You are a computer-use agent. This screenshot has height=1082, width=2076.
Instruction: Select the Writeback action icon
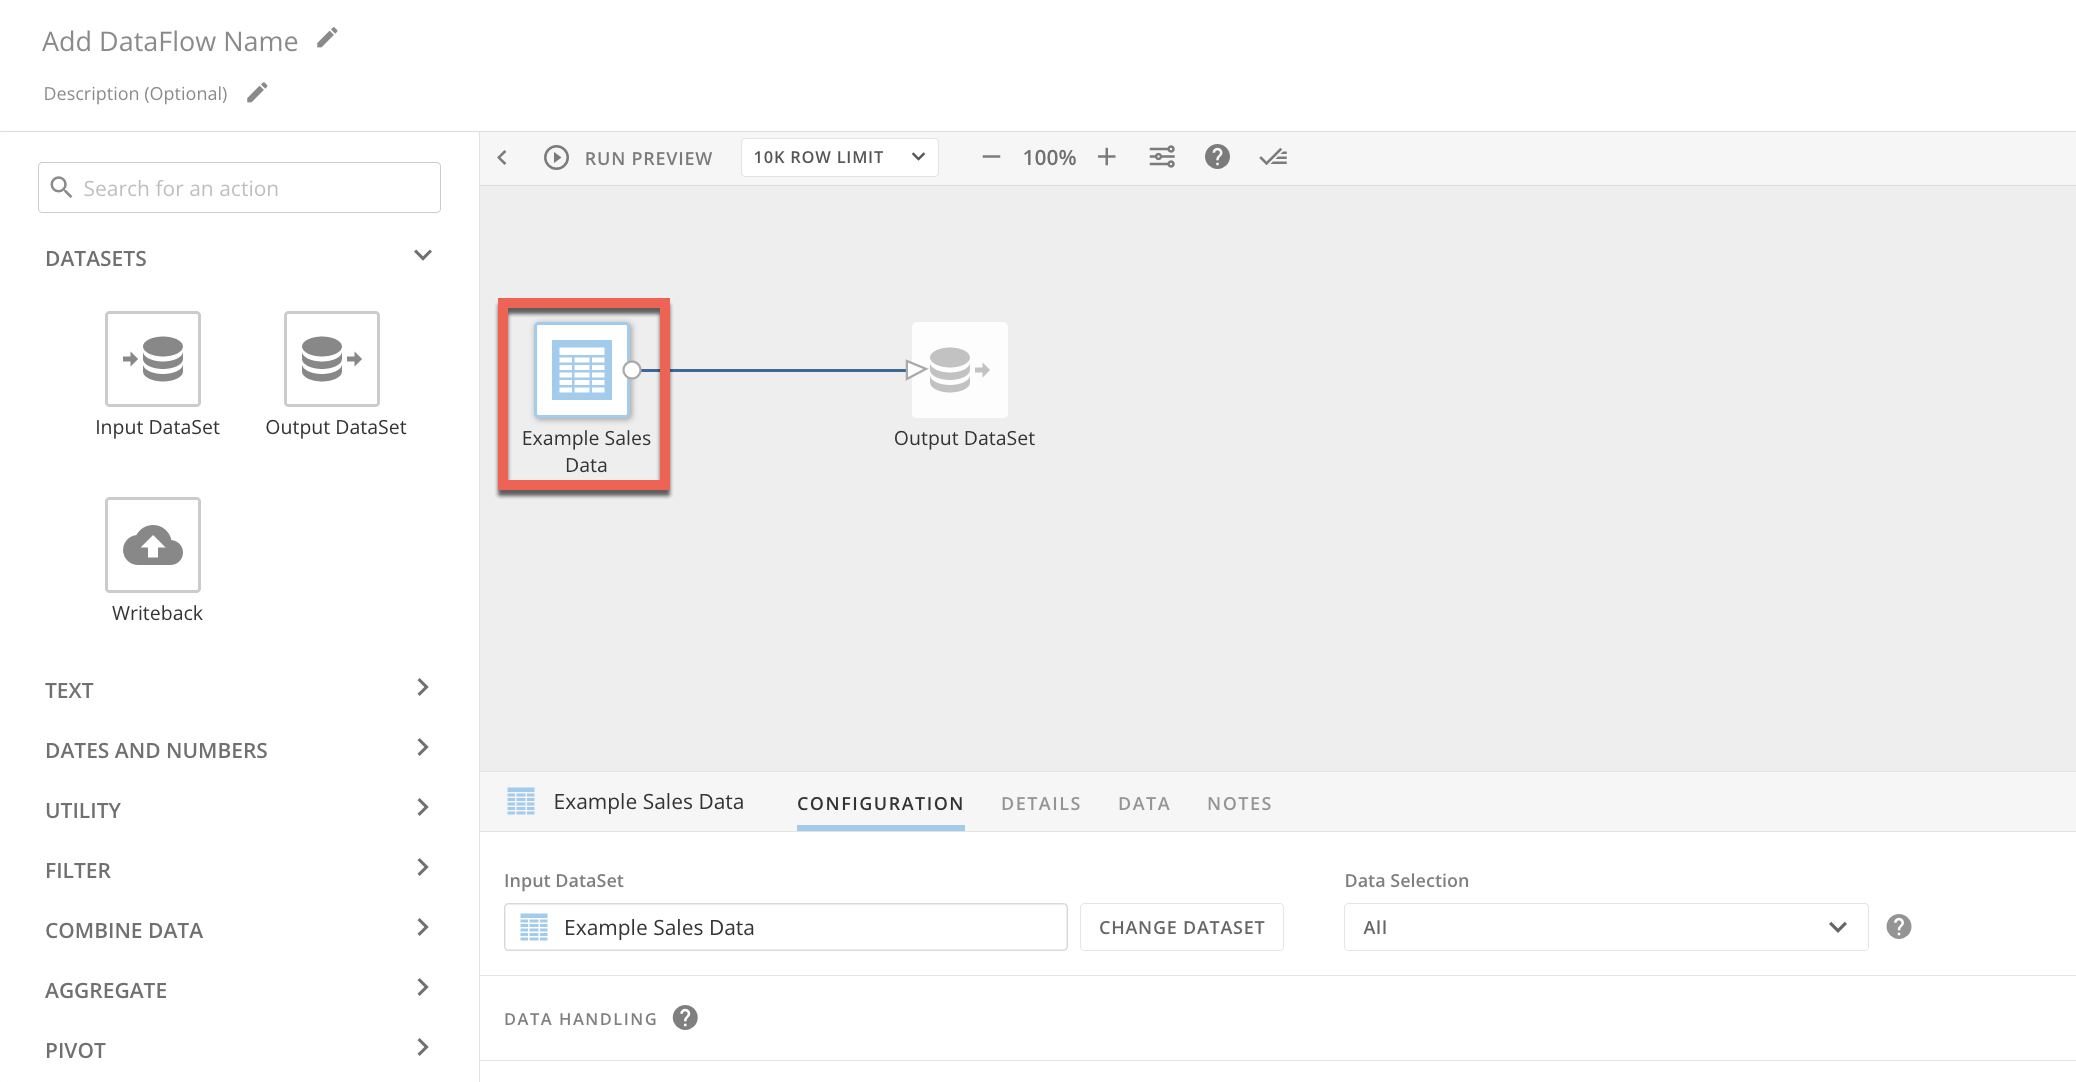pos(153,545)
